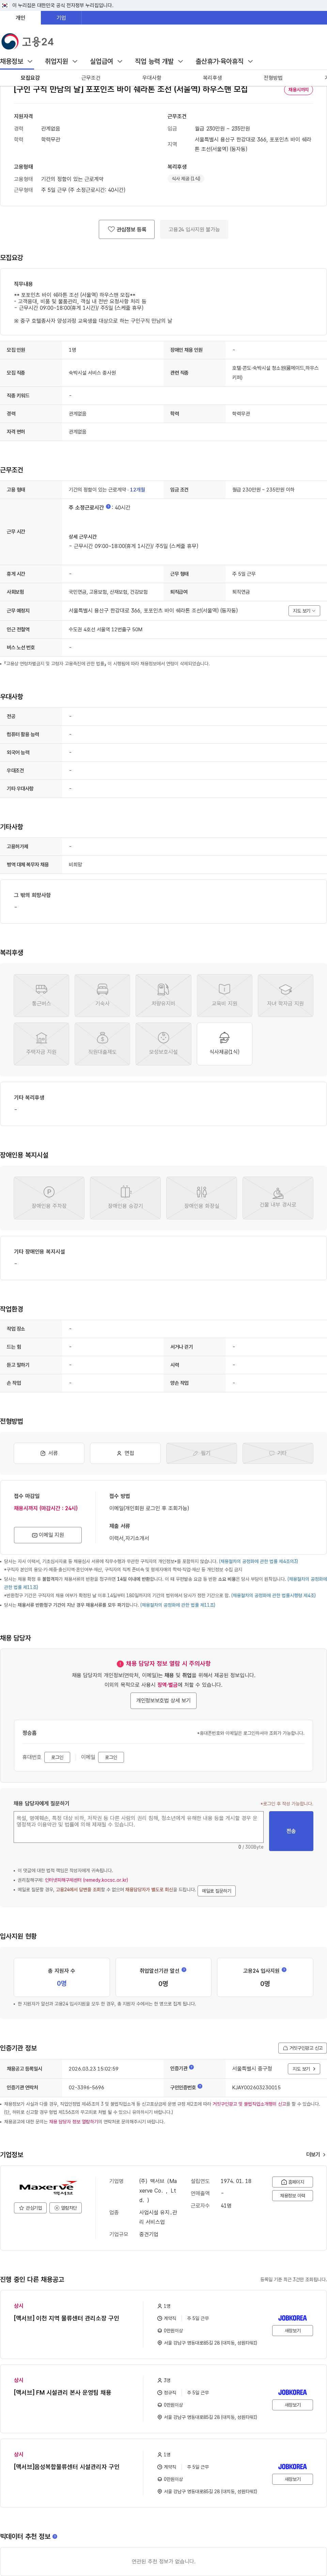This screenshot has height=2576, width=327.
Task: Select the 개인 member tab
Action: point(20,18)
